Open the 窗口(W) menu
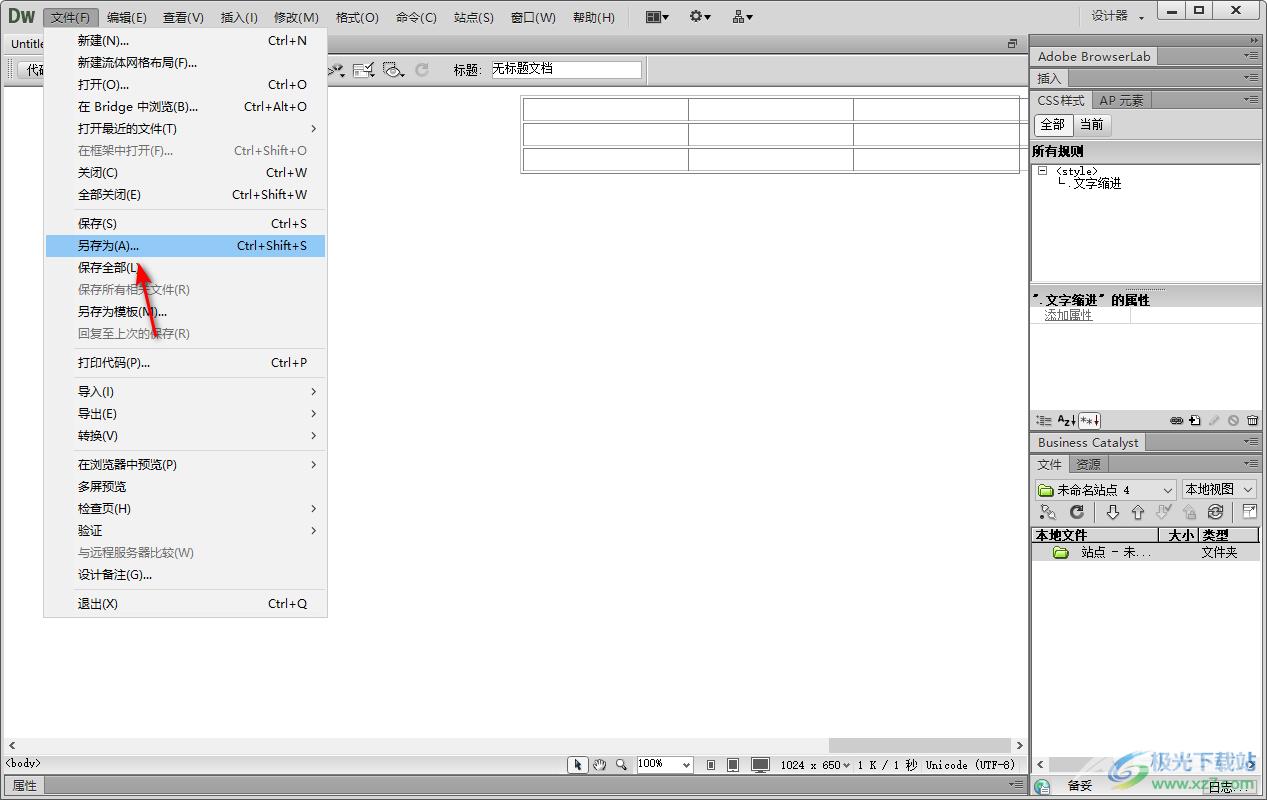1267x800 pixels. coord(533,17)
